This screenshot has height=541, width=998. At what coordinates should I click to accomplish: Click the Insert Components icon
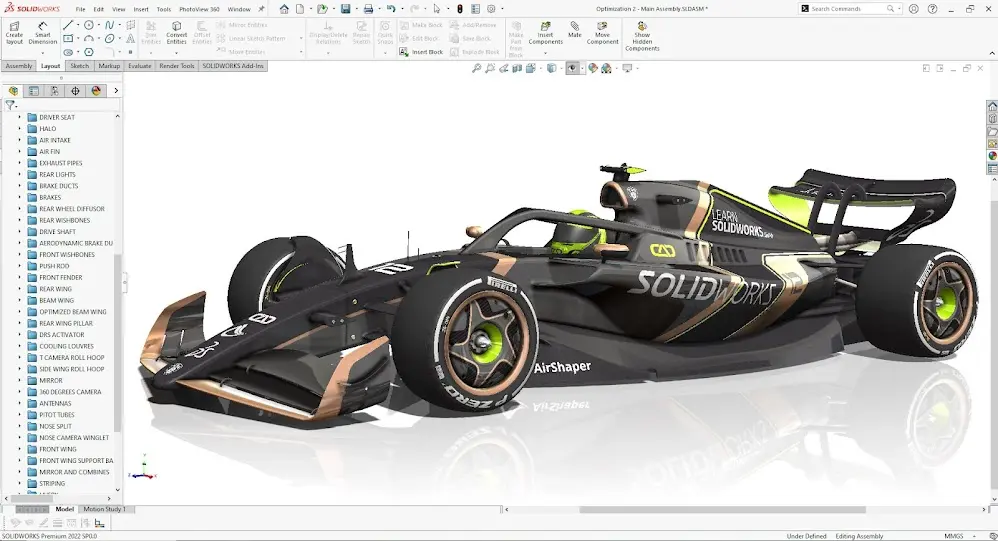tap(545, 33)
